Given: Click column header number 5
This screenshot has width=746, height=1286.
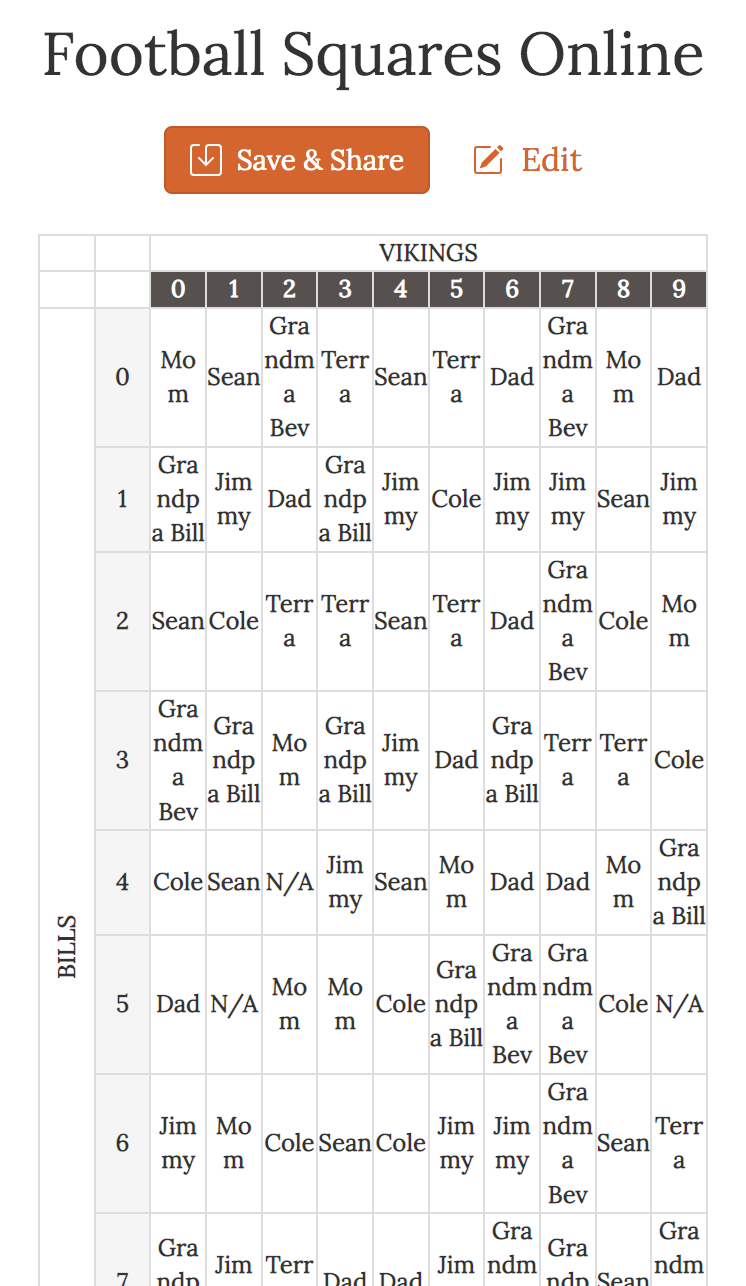Looking at the screenshot, I should pos(456,289).
